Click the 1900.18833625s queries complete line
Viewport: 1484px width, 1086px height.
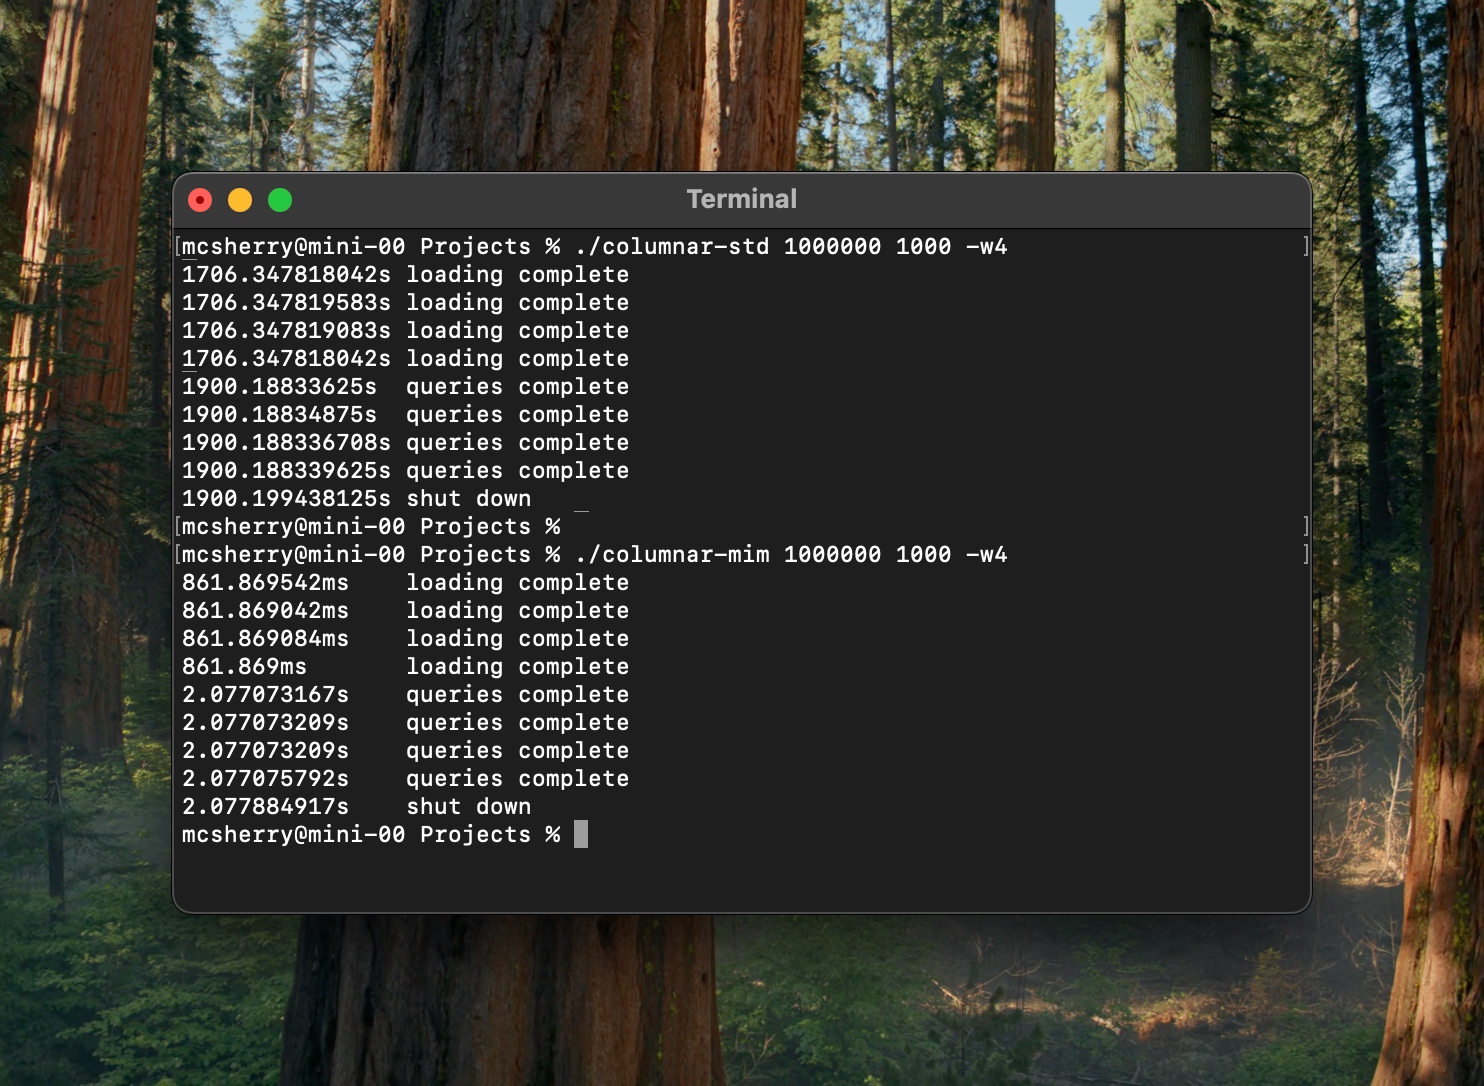tap(405, 387)
